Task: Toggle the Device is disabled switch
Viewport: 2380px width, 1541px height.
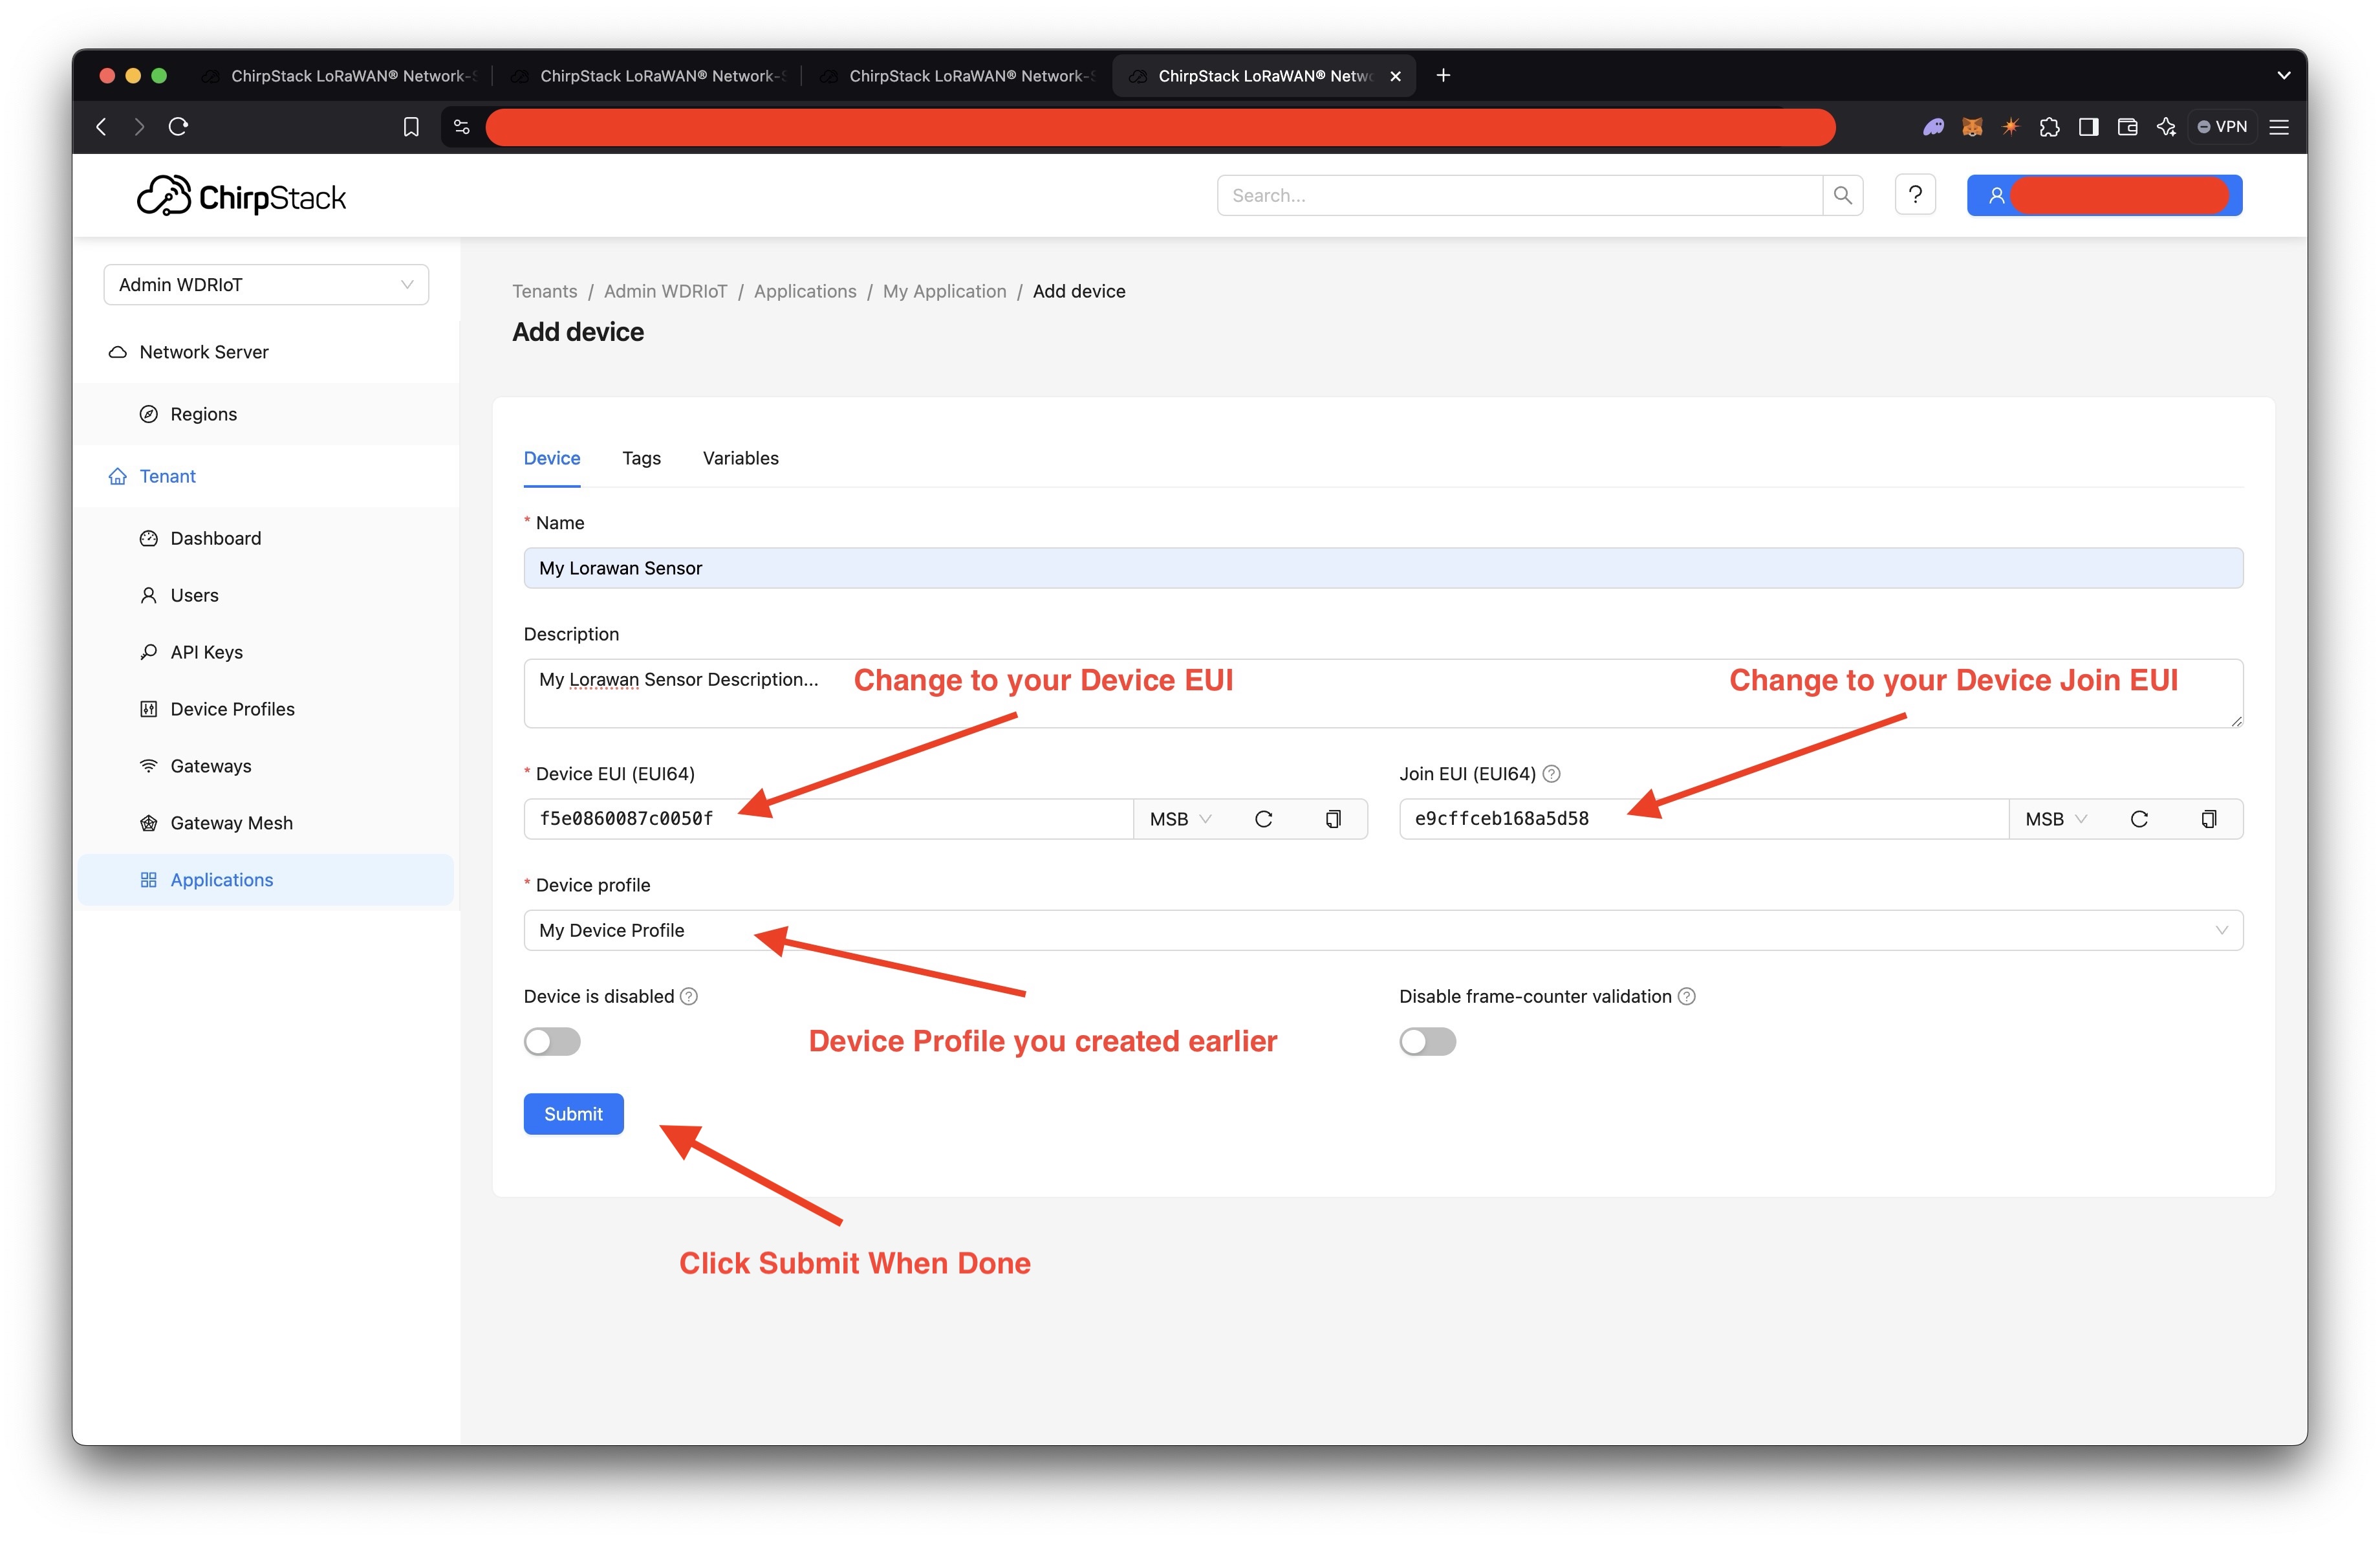Action: pyautogui.click(x=552, y=1041)
